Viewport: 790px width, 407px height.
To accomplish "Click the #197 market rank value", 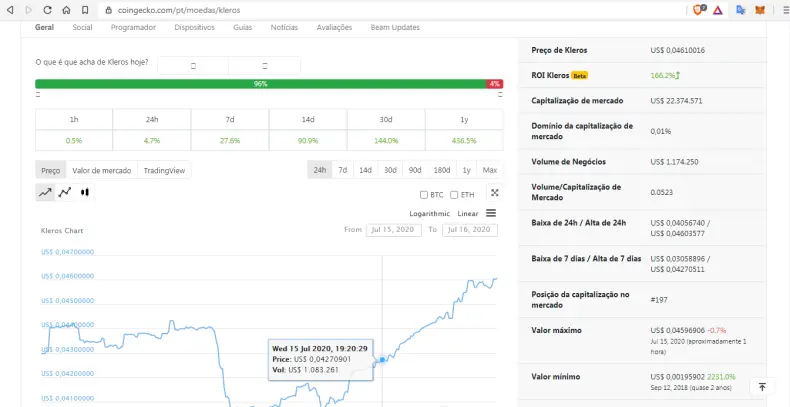I will pos(659,300).
